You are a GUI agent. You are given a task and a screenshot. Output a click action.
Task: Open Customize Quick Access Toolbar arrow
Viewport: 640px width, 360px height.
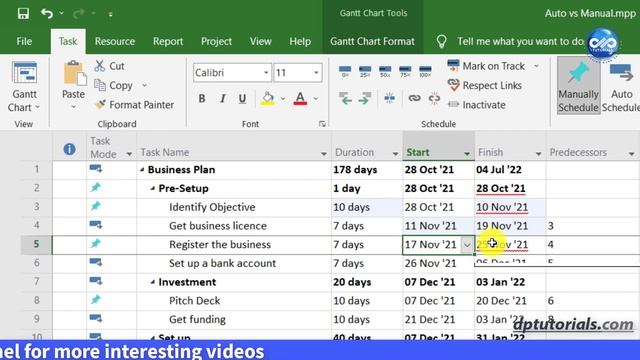click(110, 14)
